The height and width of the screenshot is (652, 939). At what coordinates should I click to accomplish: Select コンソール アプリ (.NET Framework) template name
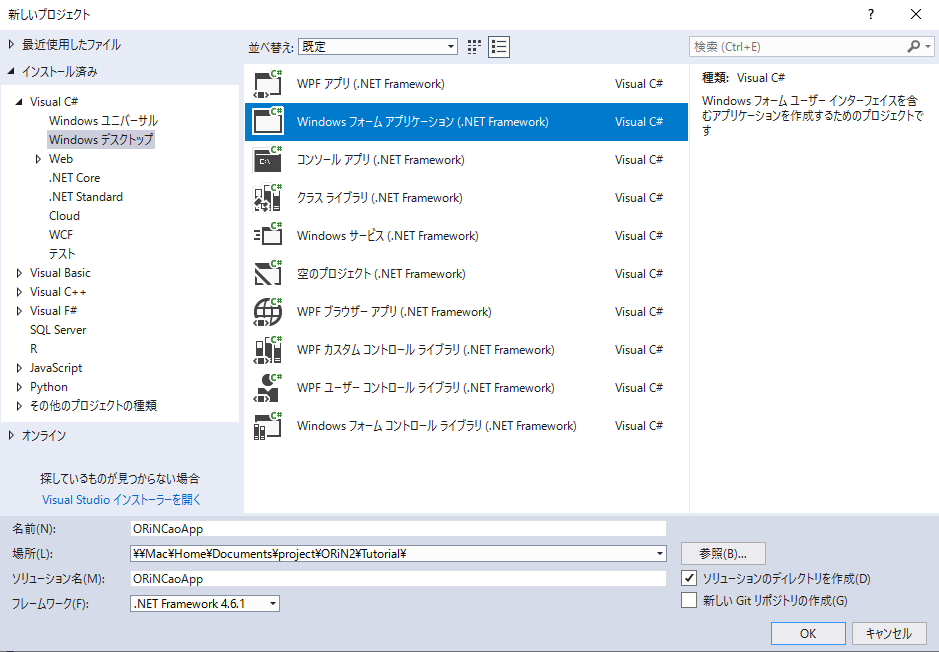[380, 160]
